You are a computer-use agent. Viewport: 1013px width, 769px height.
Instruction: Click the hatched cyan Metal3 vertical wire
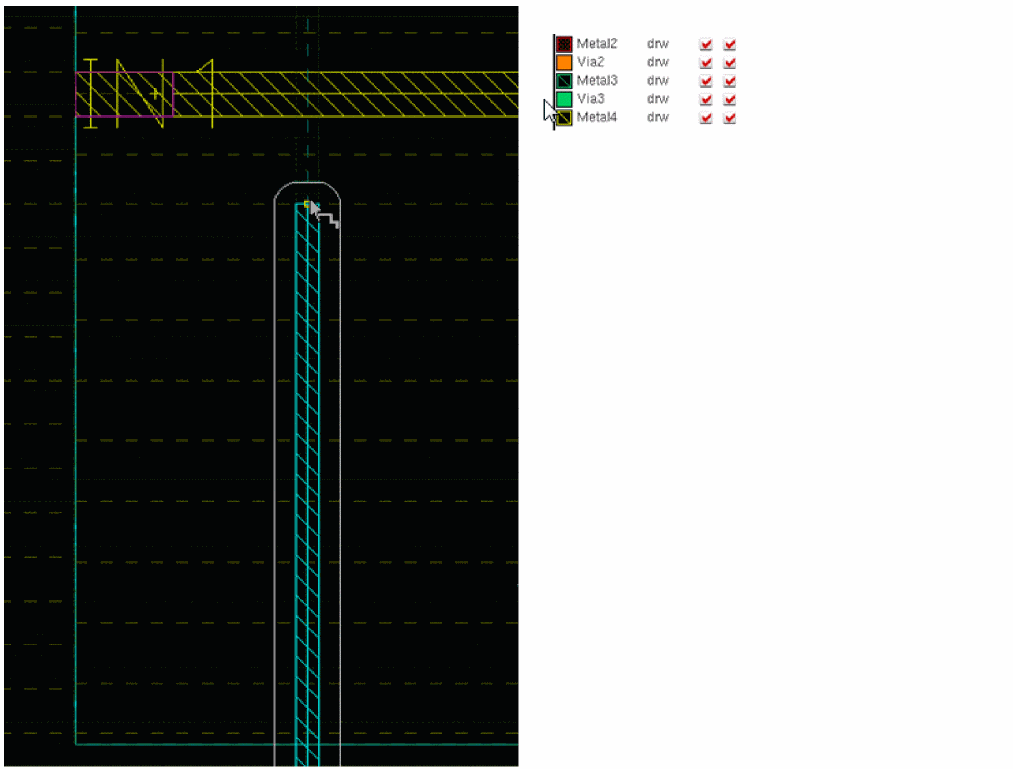[307, 485]
